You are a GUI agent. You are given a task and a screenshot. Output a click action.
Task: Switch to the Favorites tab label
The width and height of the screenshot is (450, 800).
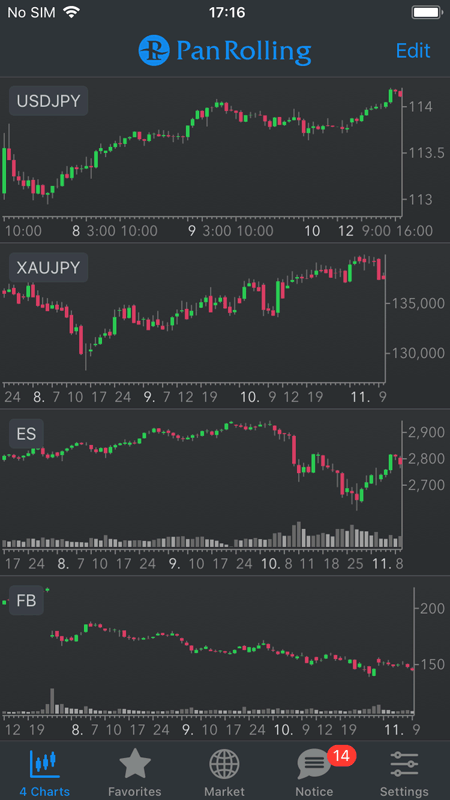[x=135, y=791]
